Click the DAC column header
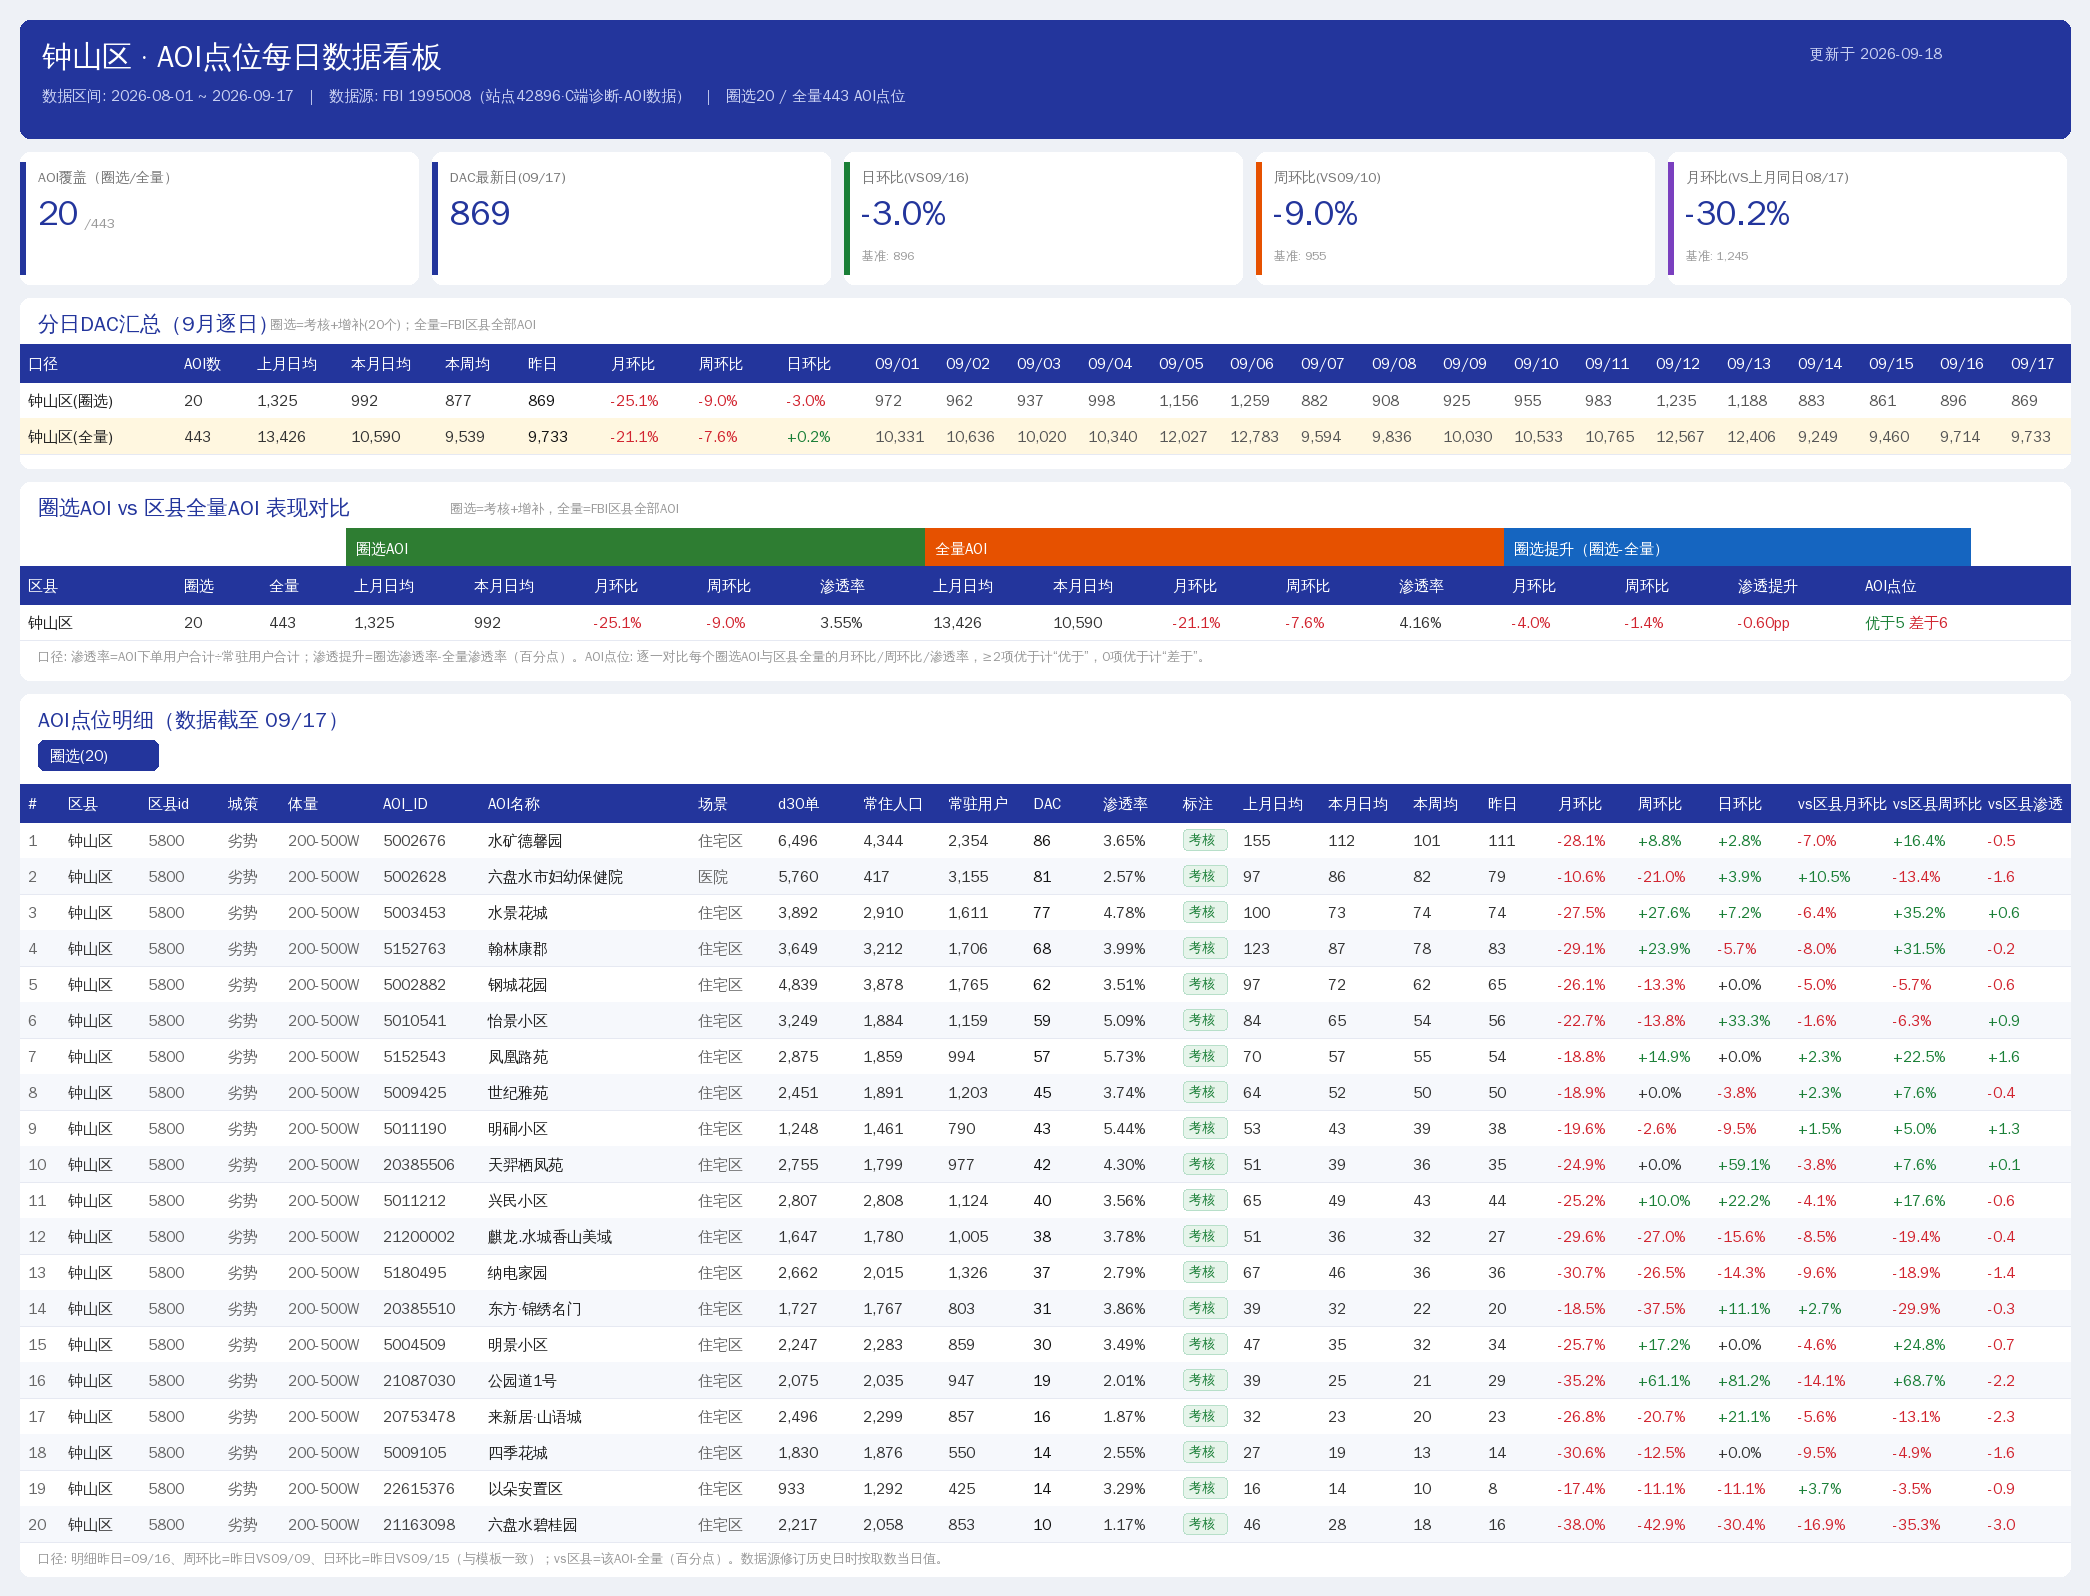Viewport: 2090px width, 1596px height. [x=1047, y=804]
